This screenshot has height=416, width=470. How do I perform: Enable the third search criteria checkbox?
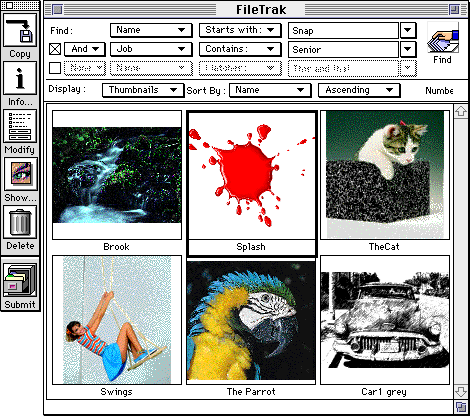[x=55, y=68]
